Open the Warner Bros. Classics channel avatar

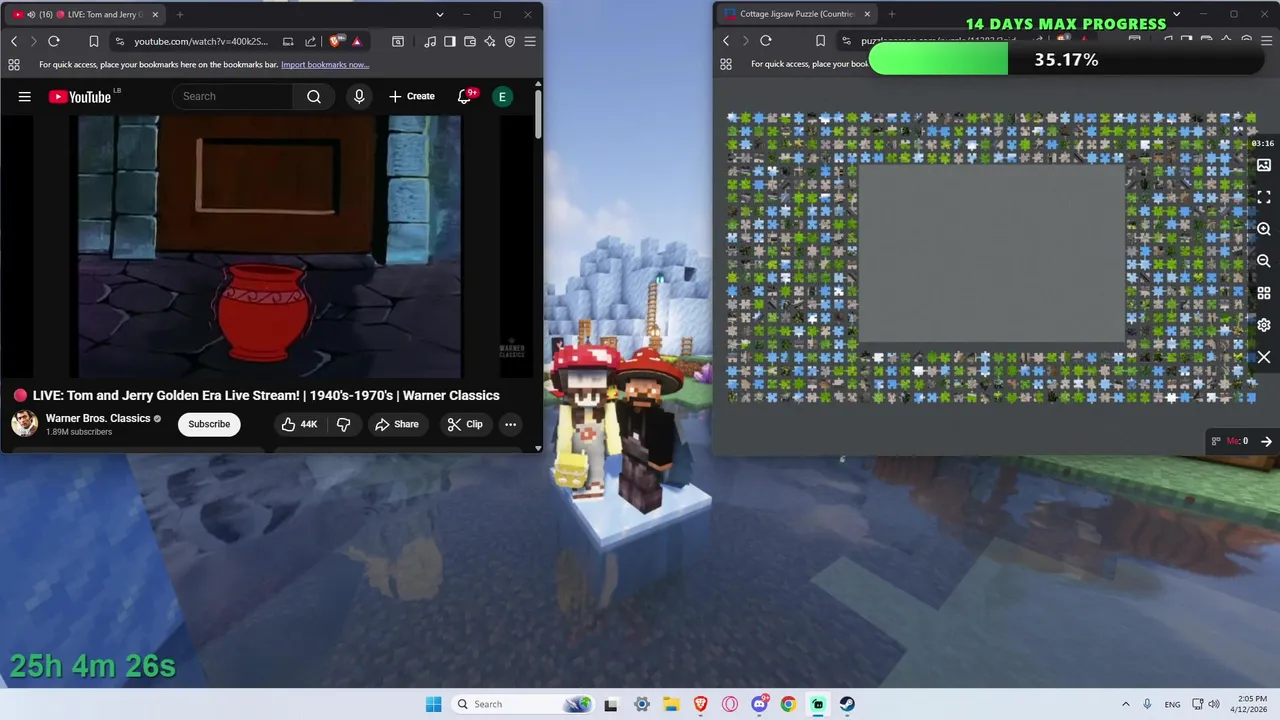(x=25, y=423)
